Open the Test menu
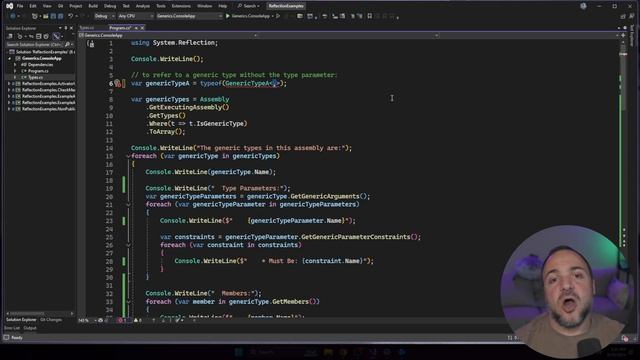The width and height of the screenshot is (640, 360). click(x=126, y=6)
